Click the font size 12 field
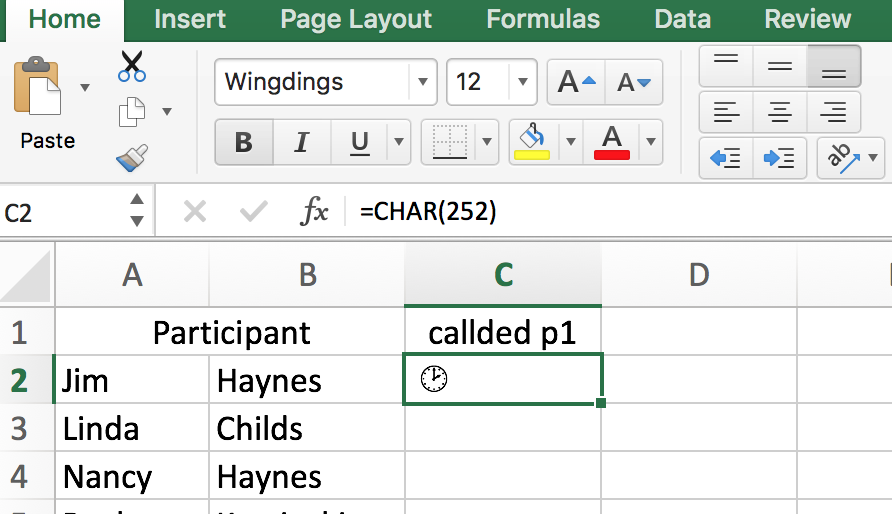Image resolution: width=892 pixels, height=514 pixels. pos(478,82)
